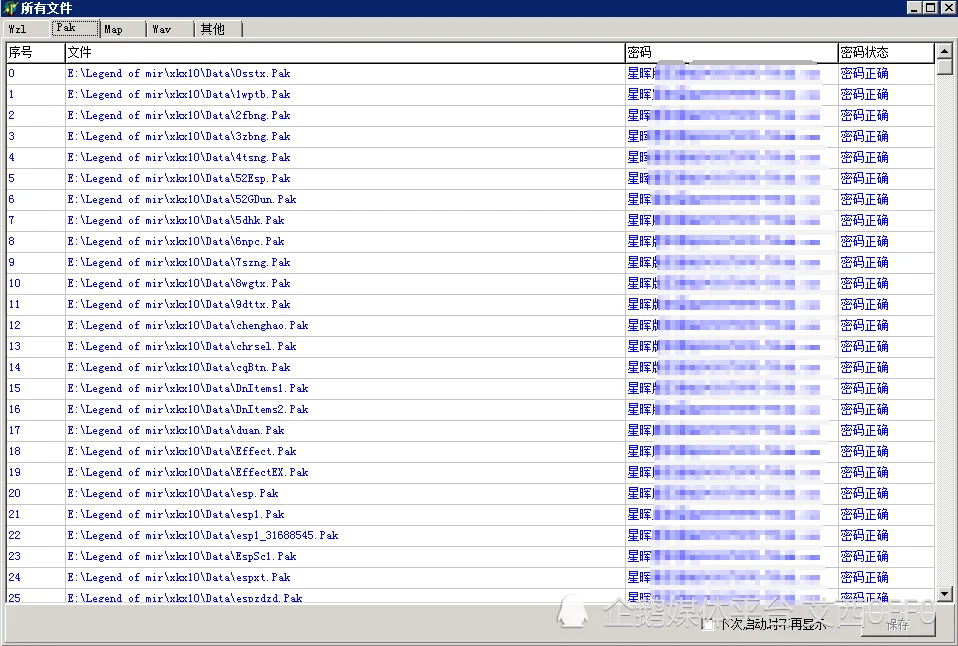Click the 密码状态 column header
Viewport: 958px width, 646px height.
[885, 52]
